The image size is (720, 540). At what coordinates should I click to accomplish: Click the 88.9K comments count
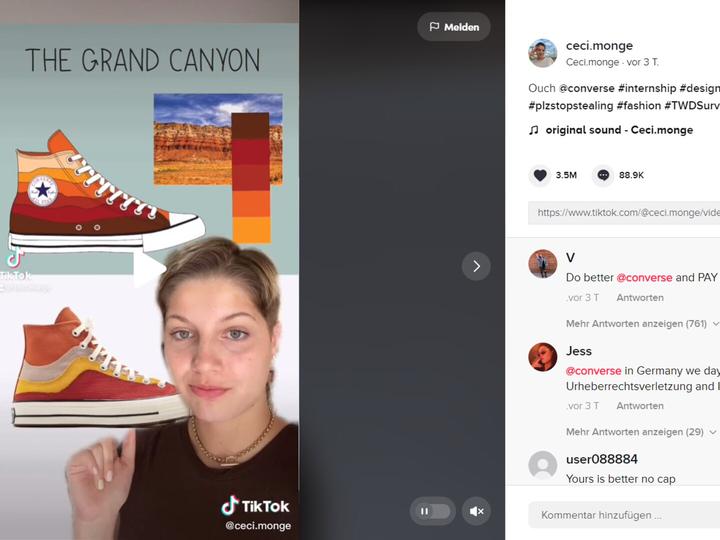631,175
